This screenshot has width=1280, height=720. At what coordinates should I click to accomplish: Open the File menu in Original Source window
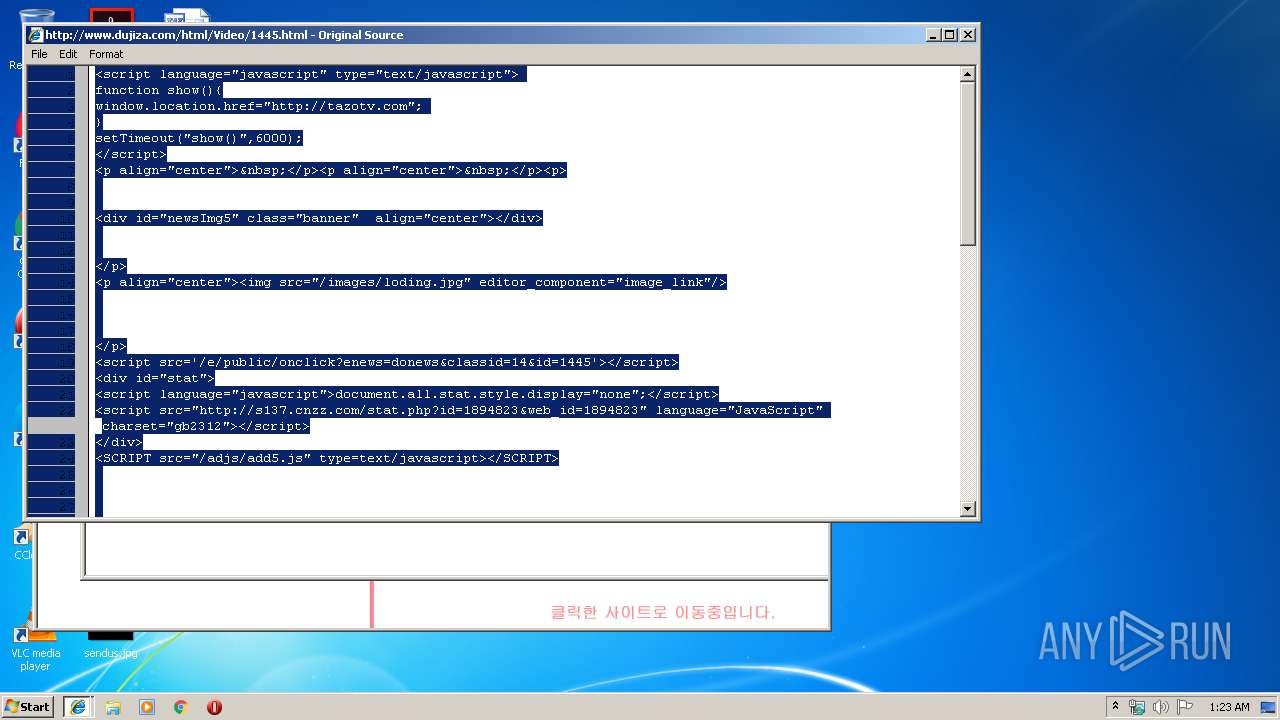(x=39, y=54)
